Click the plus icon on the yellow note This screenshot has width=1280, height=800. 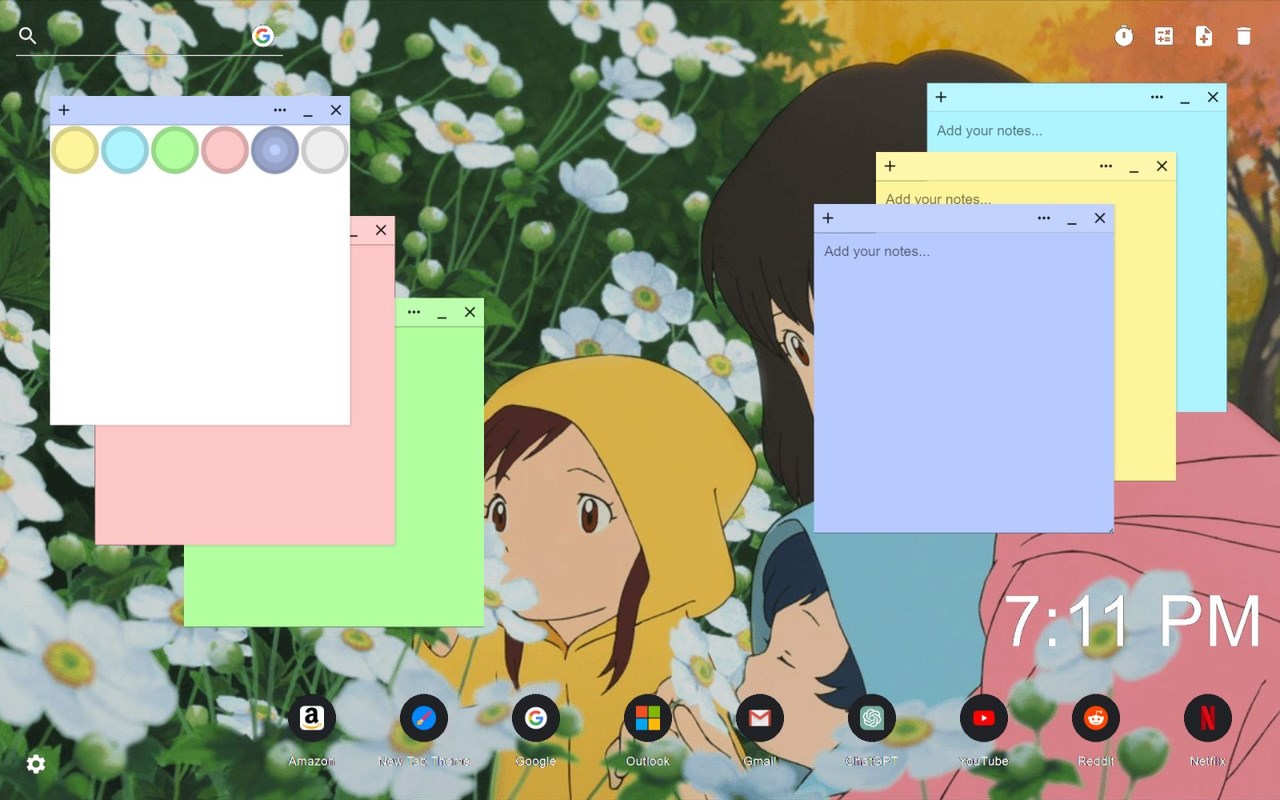(890, 166)
